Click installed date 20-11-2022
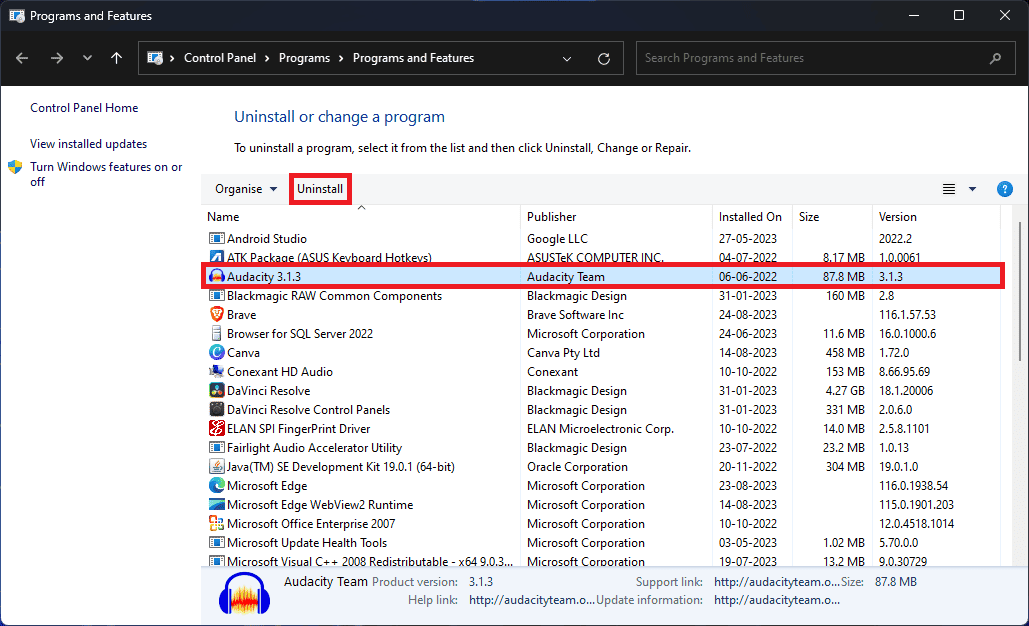This screenshot has width=1029, height=626. [x=747, y=467]
